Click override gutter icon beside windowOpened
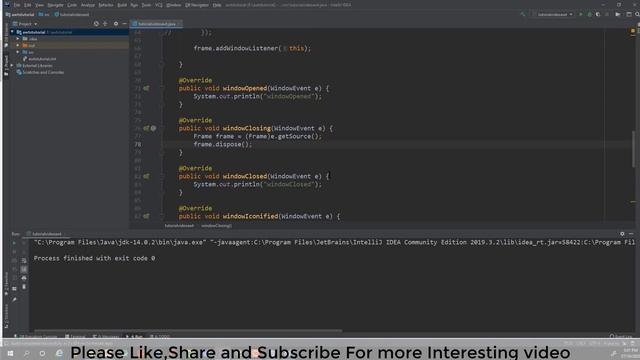Screen dimensions: 640x360 [x=146, y=88]
